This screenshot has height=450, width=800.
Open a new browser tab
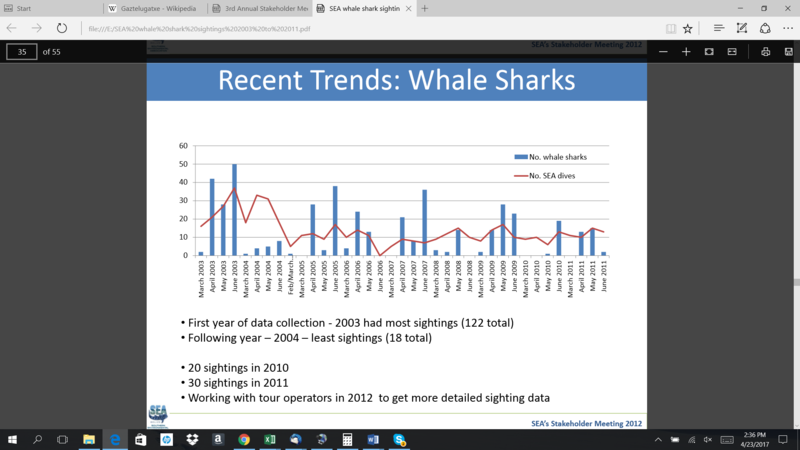click(x=425, y=8)
